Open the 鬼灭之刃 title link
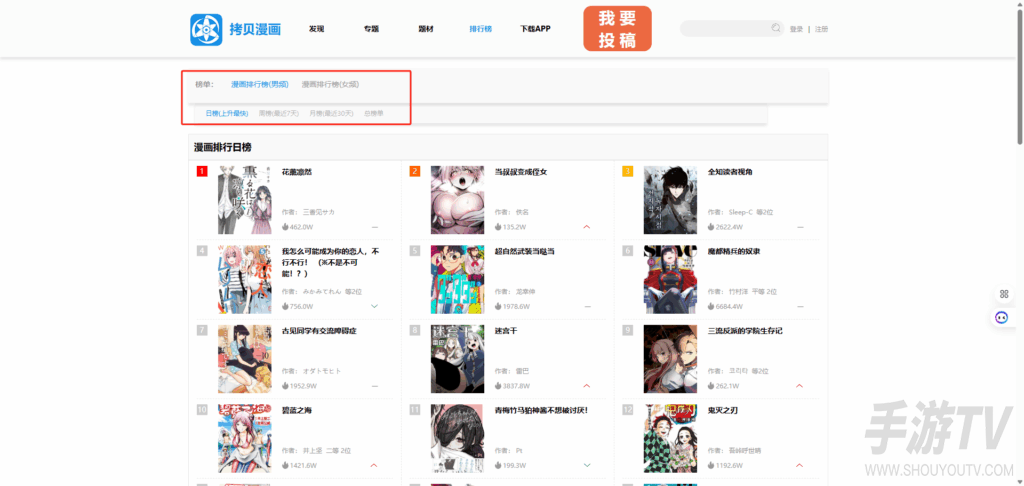The height and width of the screenshot is (486, 1024). [x=723, y=411]
